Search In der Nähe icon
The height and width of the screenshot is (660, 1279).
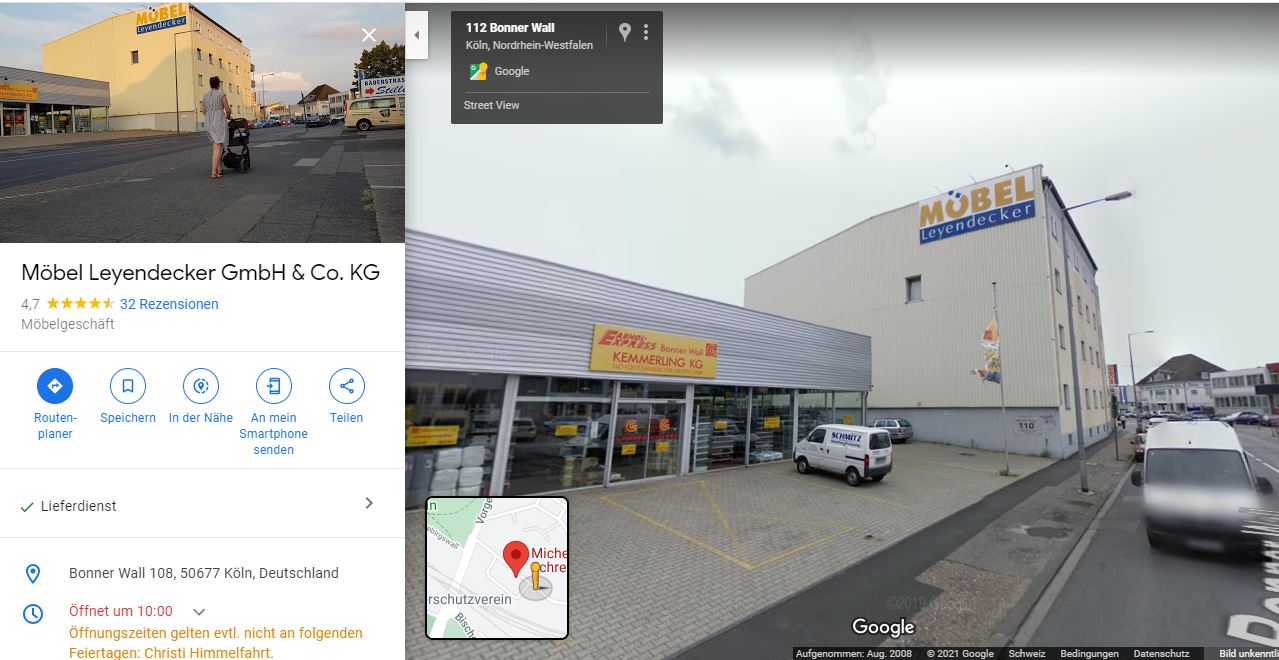(201, 386)
